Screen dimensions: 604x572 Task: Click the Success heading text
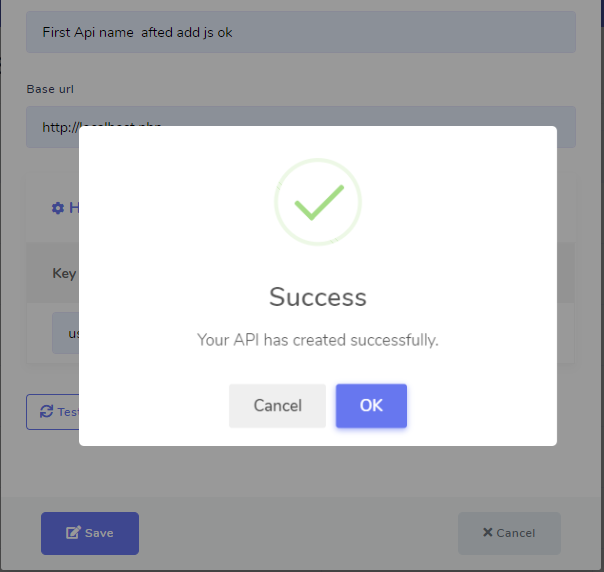(x=318, y=297)
